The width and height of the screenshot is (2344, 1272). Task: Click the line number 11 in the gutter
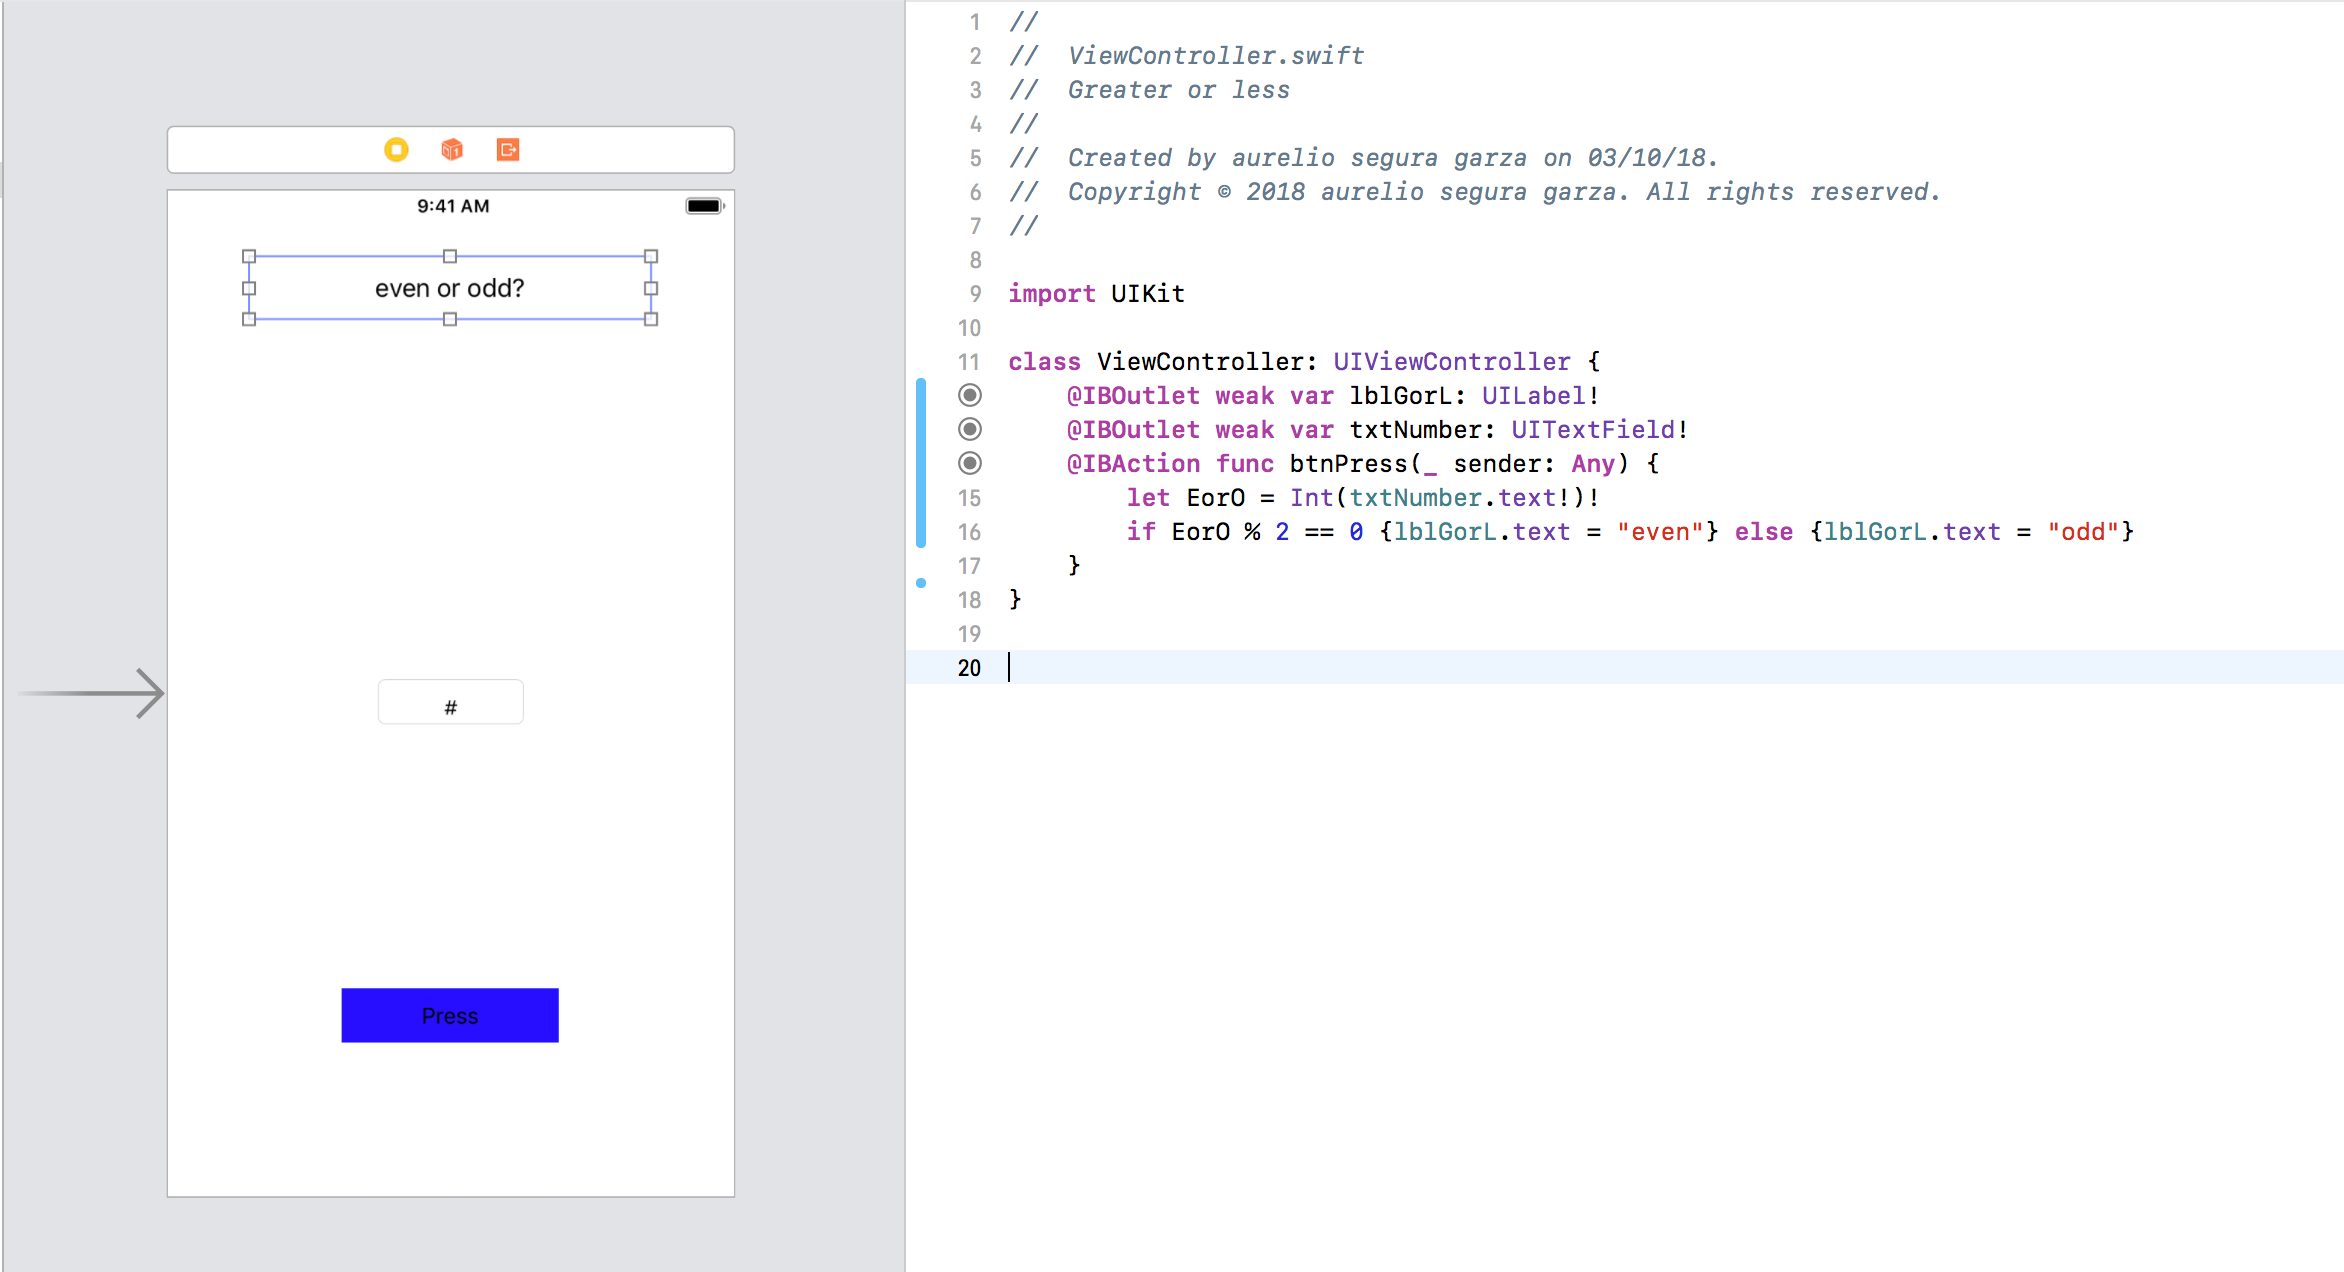coord(968,362)
